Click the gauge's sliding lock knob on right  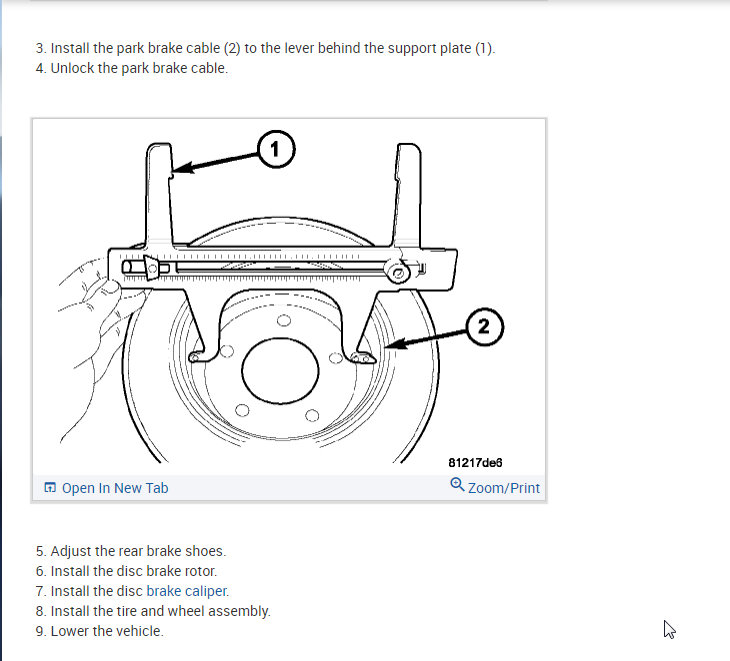click(398, 272)
